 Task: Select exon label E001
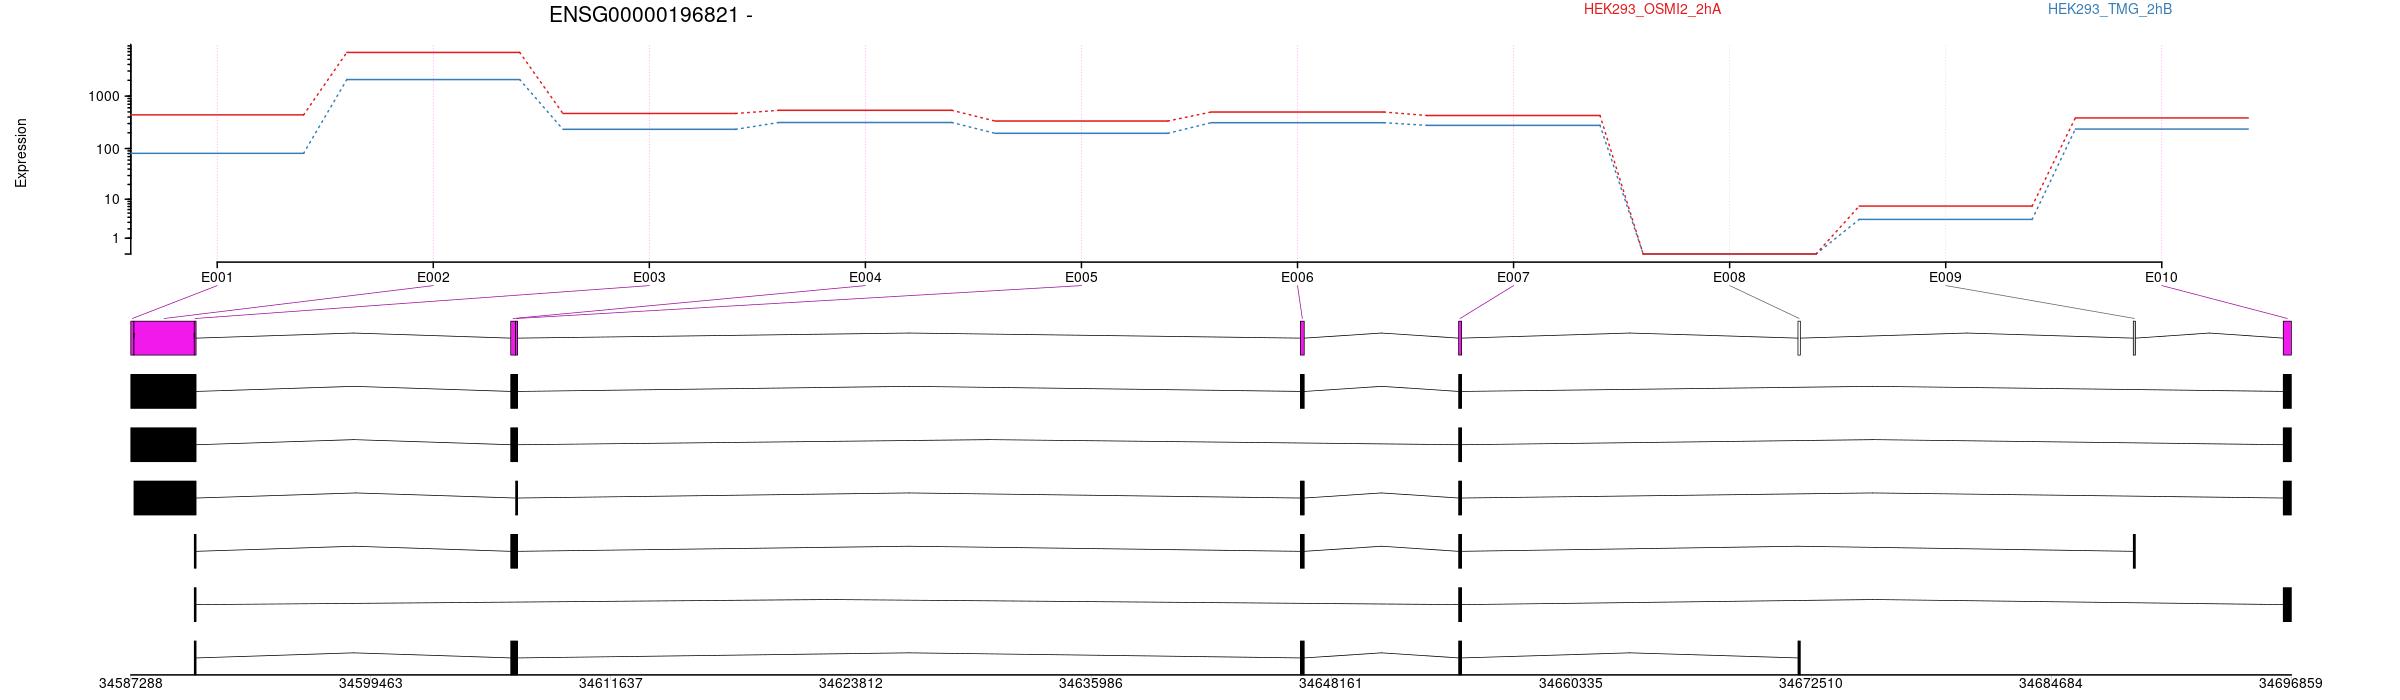[217, 277]
